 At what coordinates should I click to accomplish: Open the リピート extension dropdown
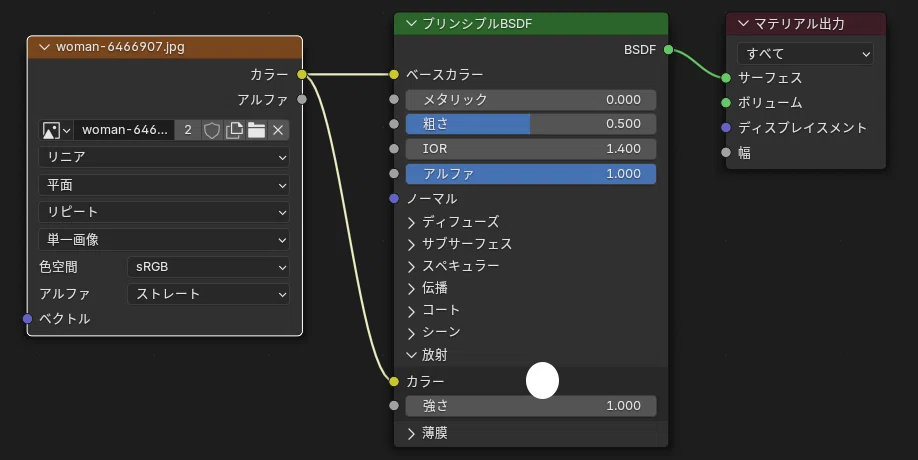pyautogui.click(x=164, y=212)
